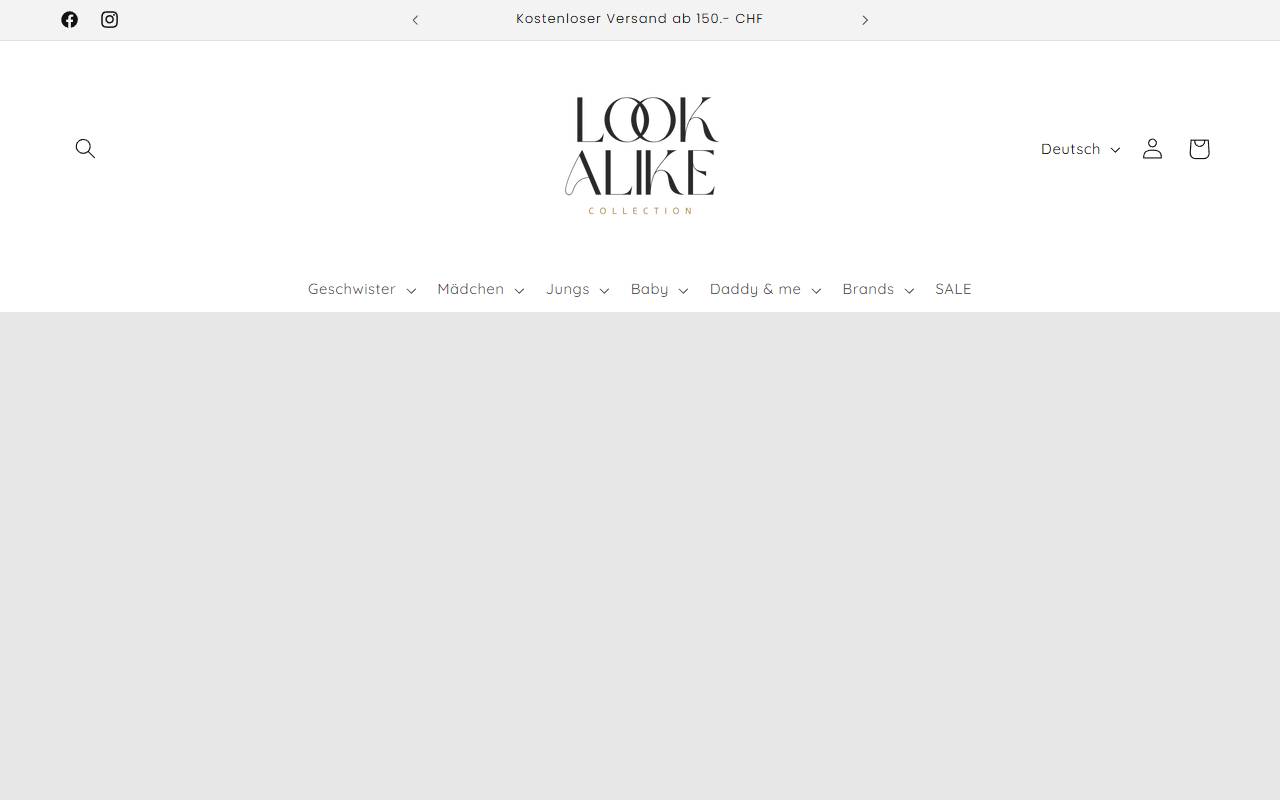Expand the Baby menu
The height and width of the screenshot is (800, 1280).
660,289
